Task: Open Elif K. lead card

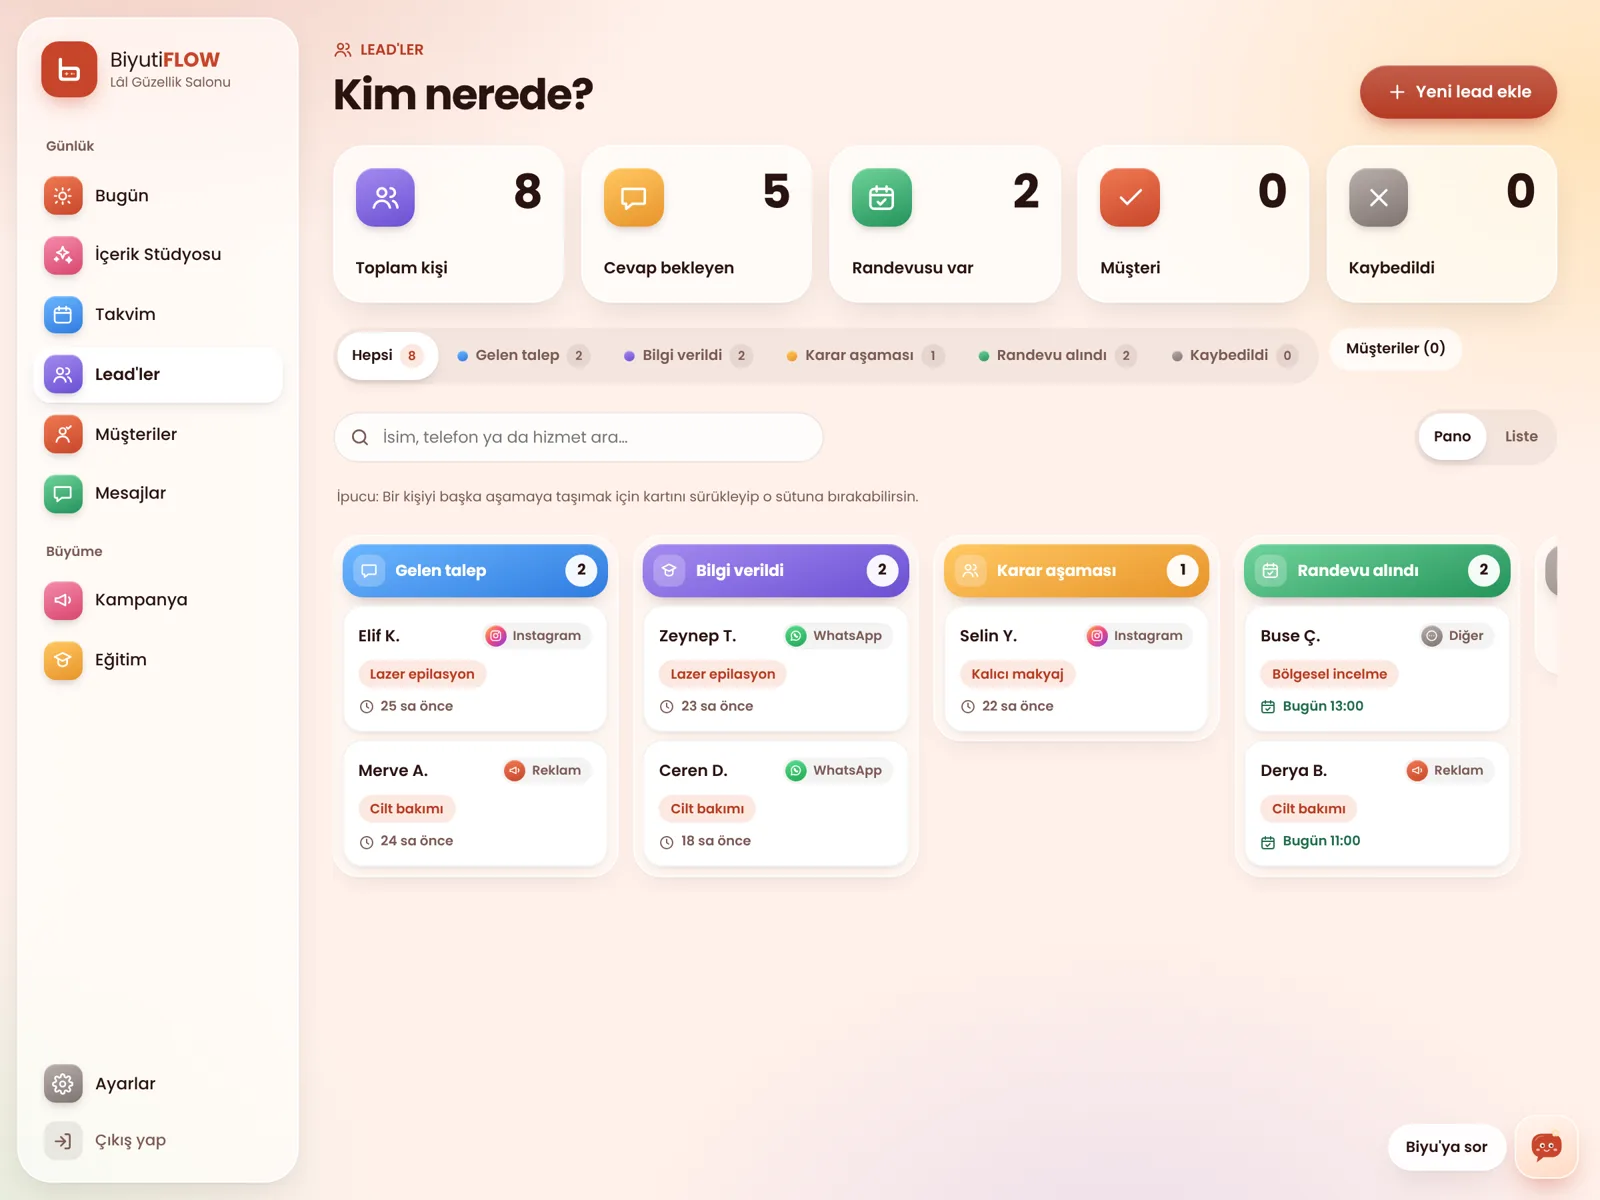Action: point(475,669)
